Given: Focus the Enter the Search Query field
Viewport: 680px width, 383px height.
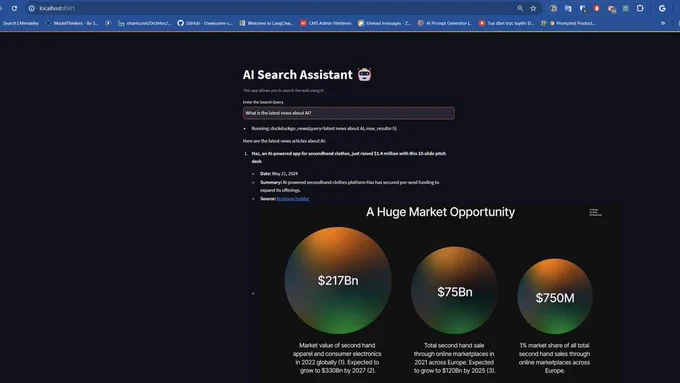Looking at the screenshot, I should (x=349, y=113).
